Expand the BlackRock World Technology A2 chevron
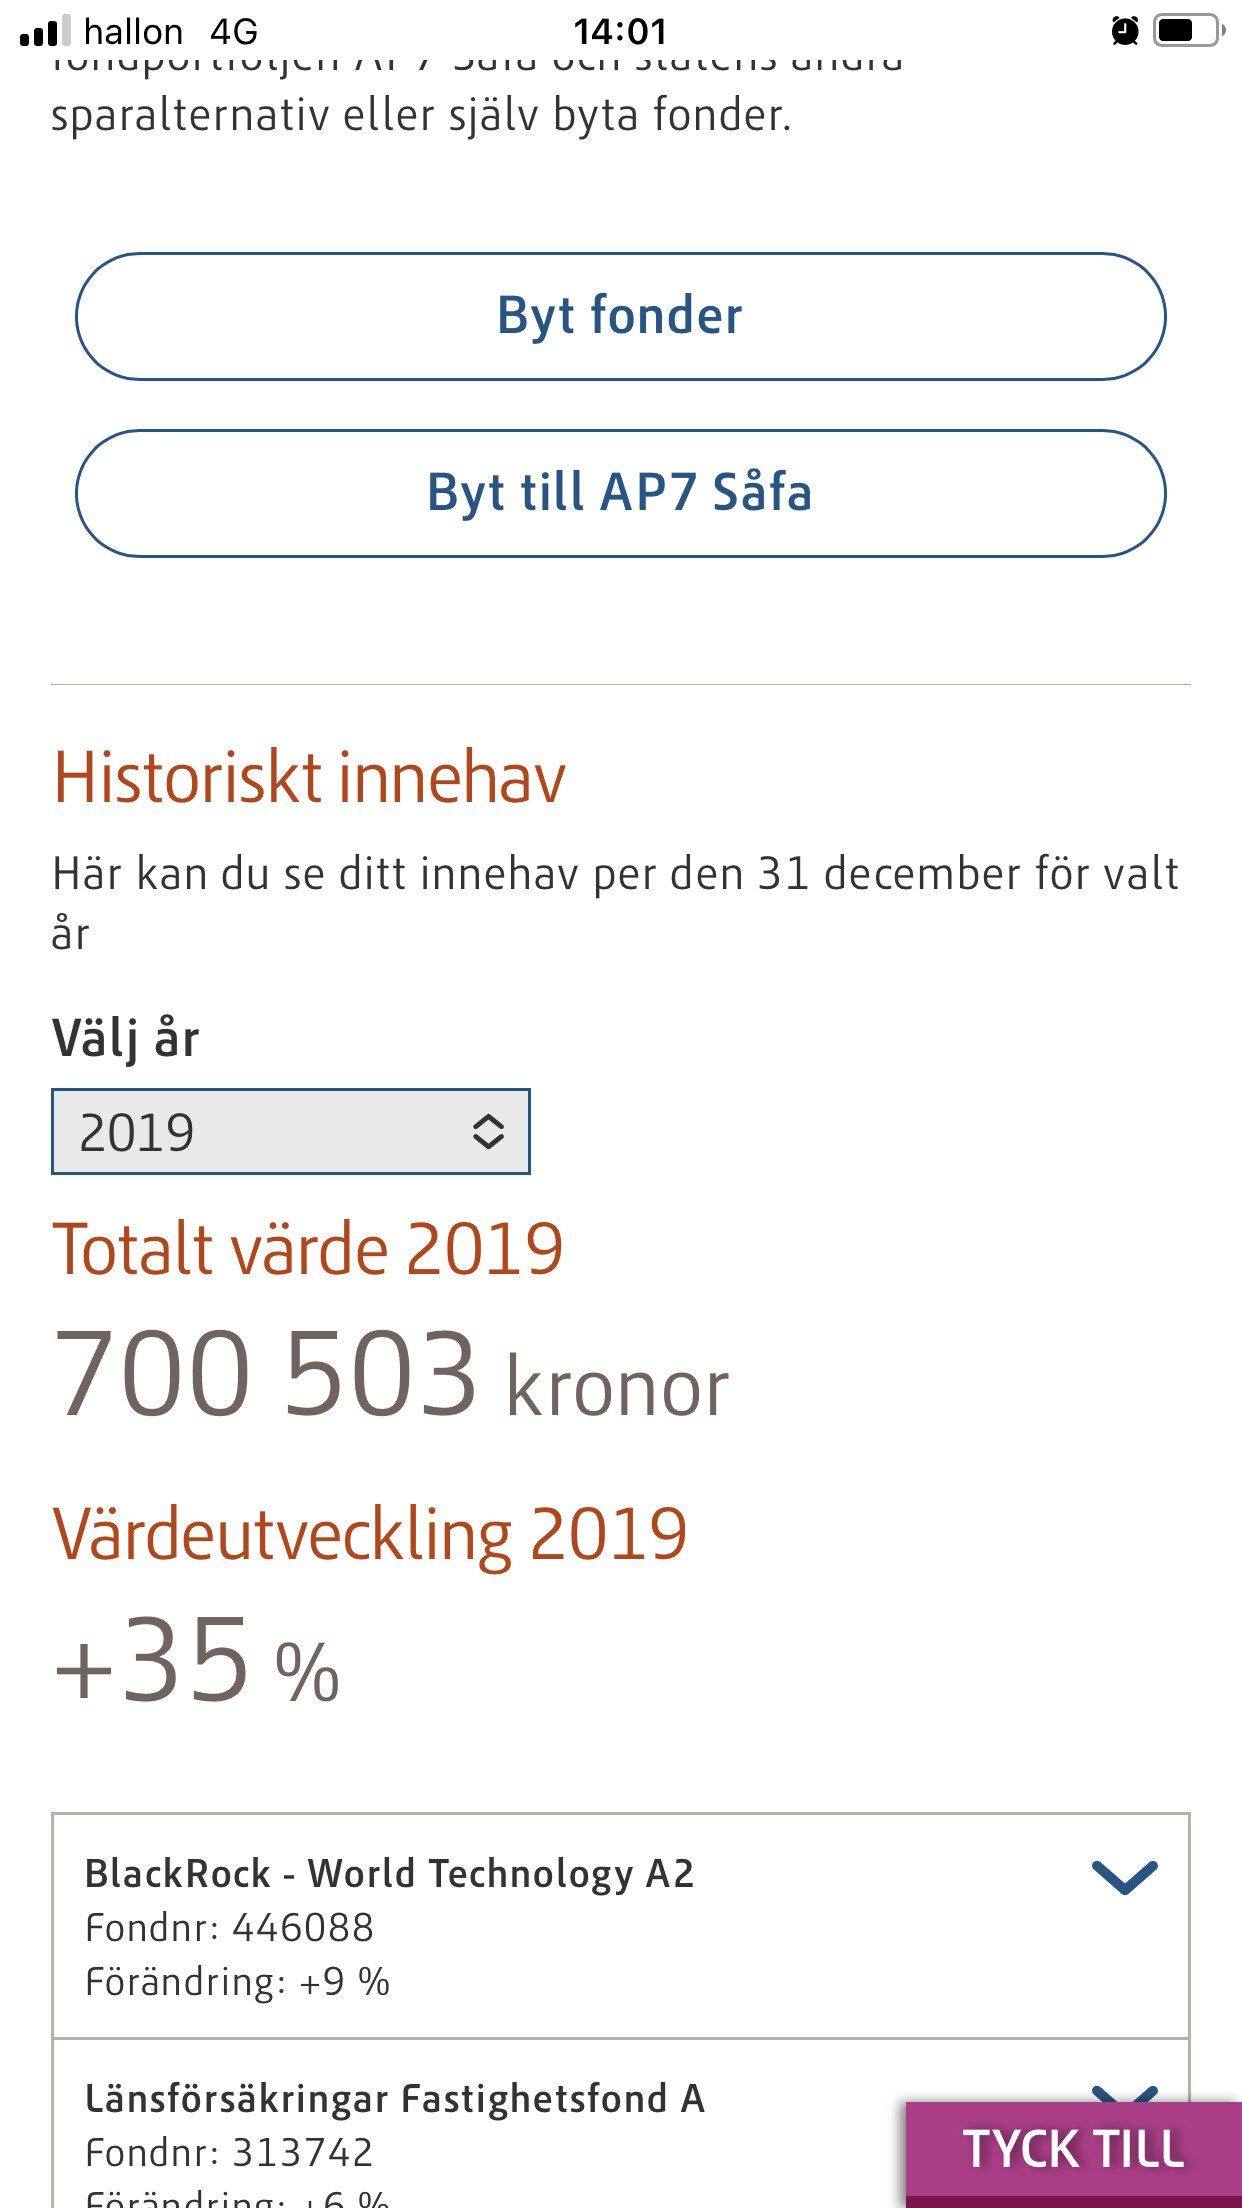Screen dimensions: 1242x2208 coord(1124,1877)
